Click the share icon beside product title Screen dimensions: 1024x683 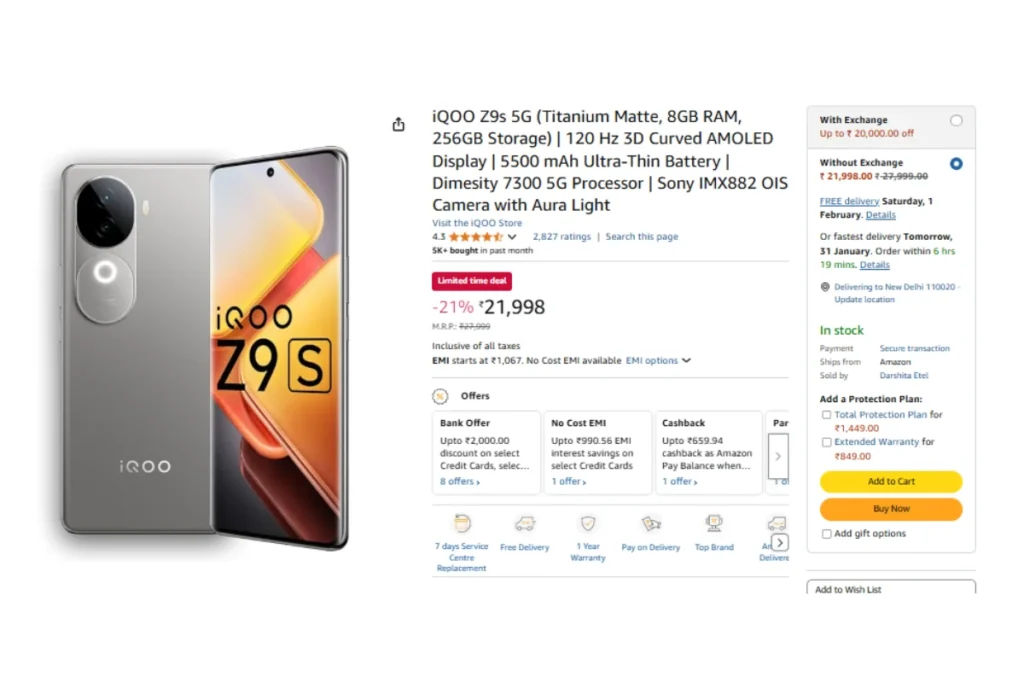(398, 124)
